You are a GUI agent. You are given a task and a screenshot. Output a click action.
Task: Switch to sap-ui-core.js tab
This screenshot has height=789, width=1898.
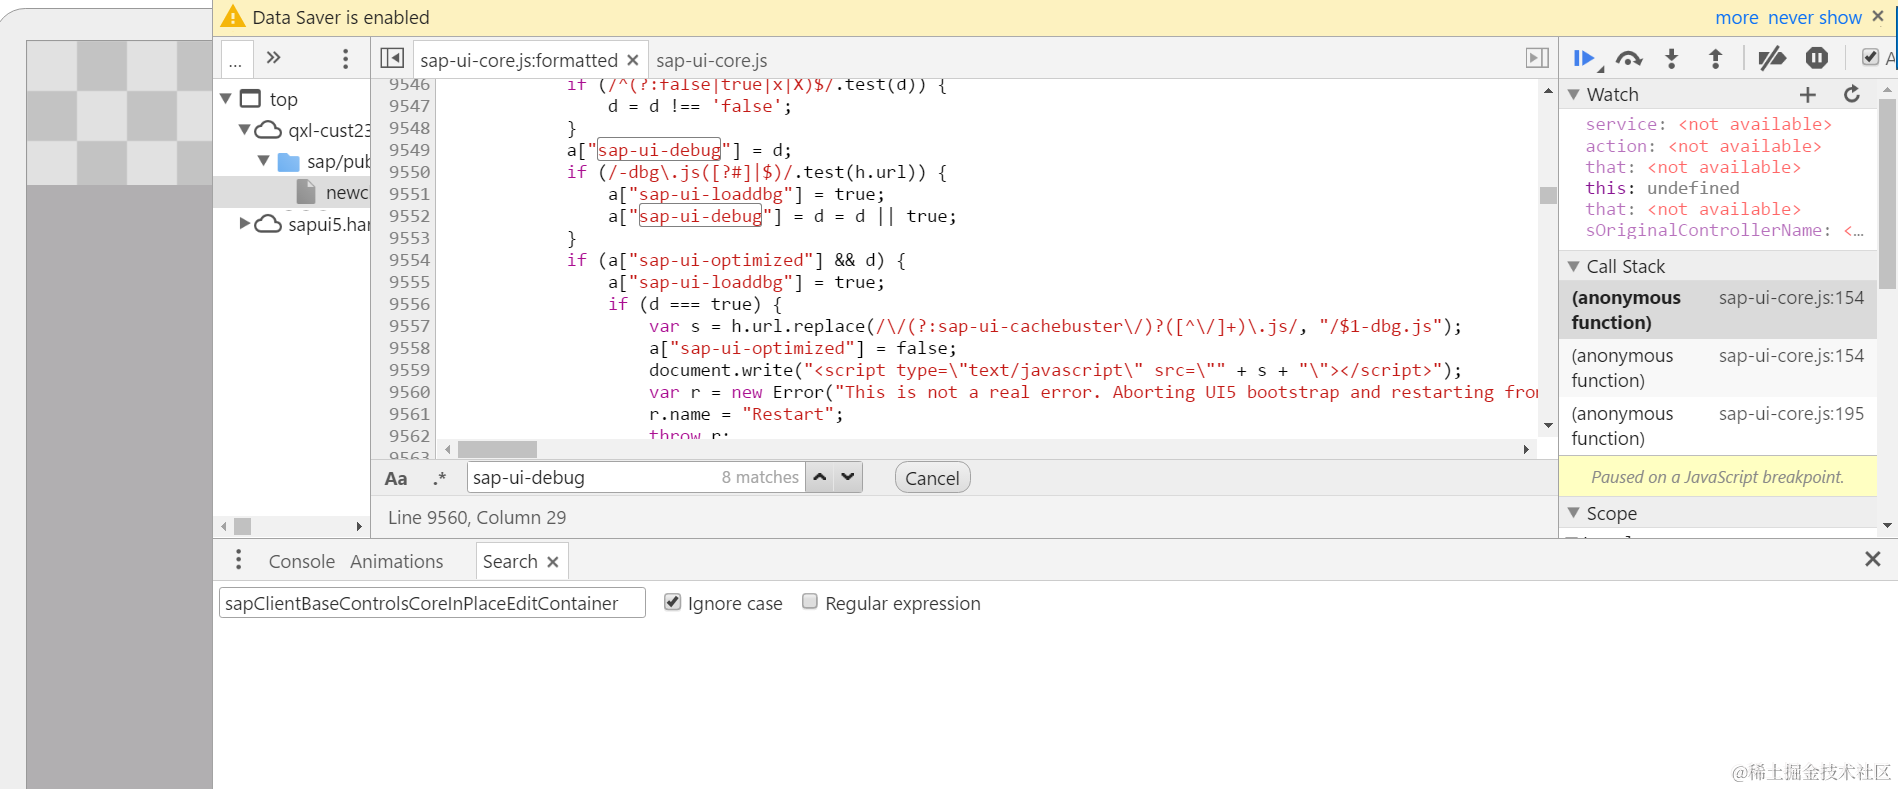(x=712, y=61)
